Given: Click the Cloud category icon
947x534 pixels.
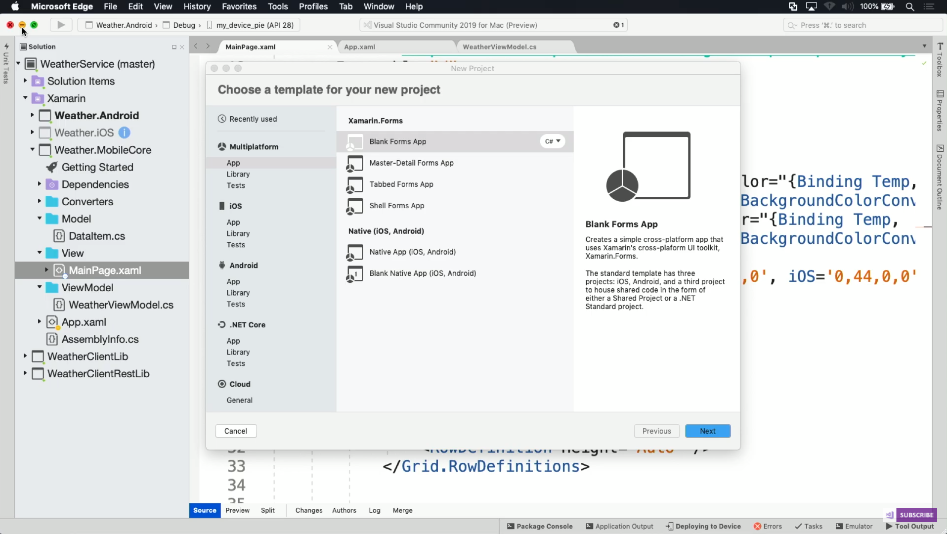Looking at the screenshot, I should [222, 384].
